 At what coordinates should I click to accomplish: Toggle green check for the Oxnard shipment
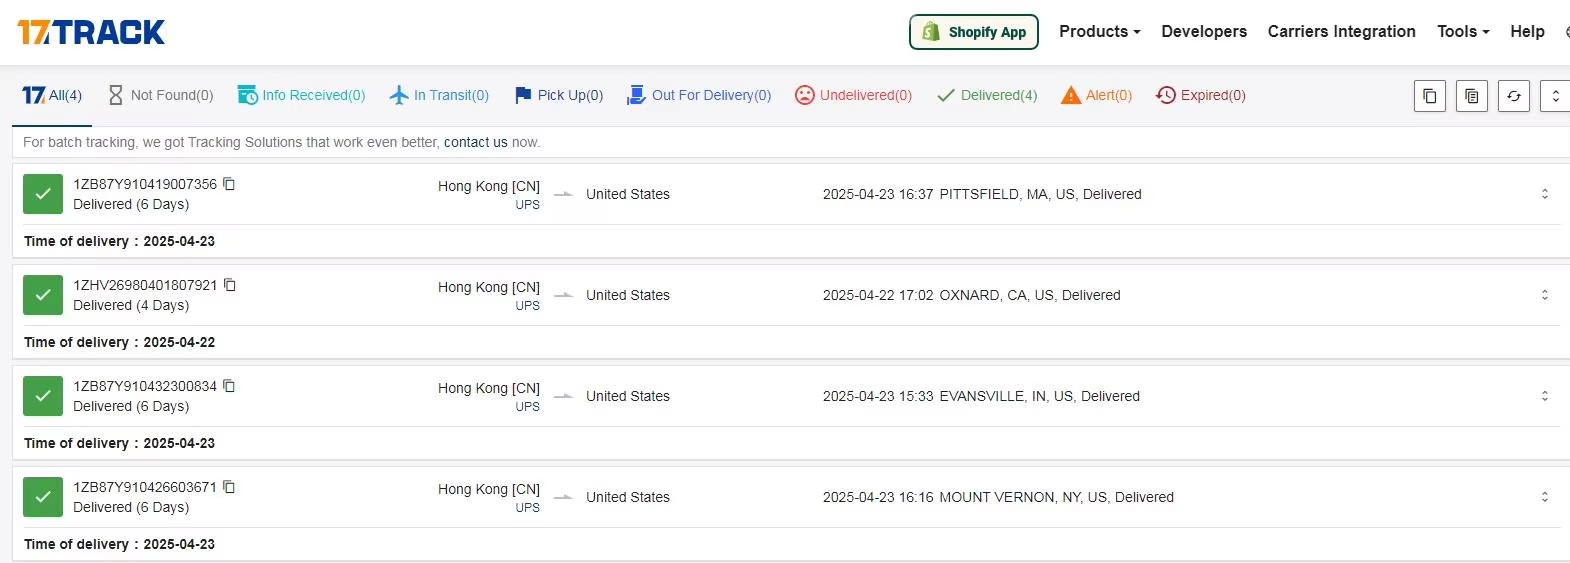(x=43, y=295)
